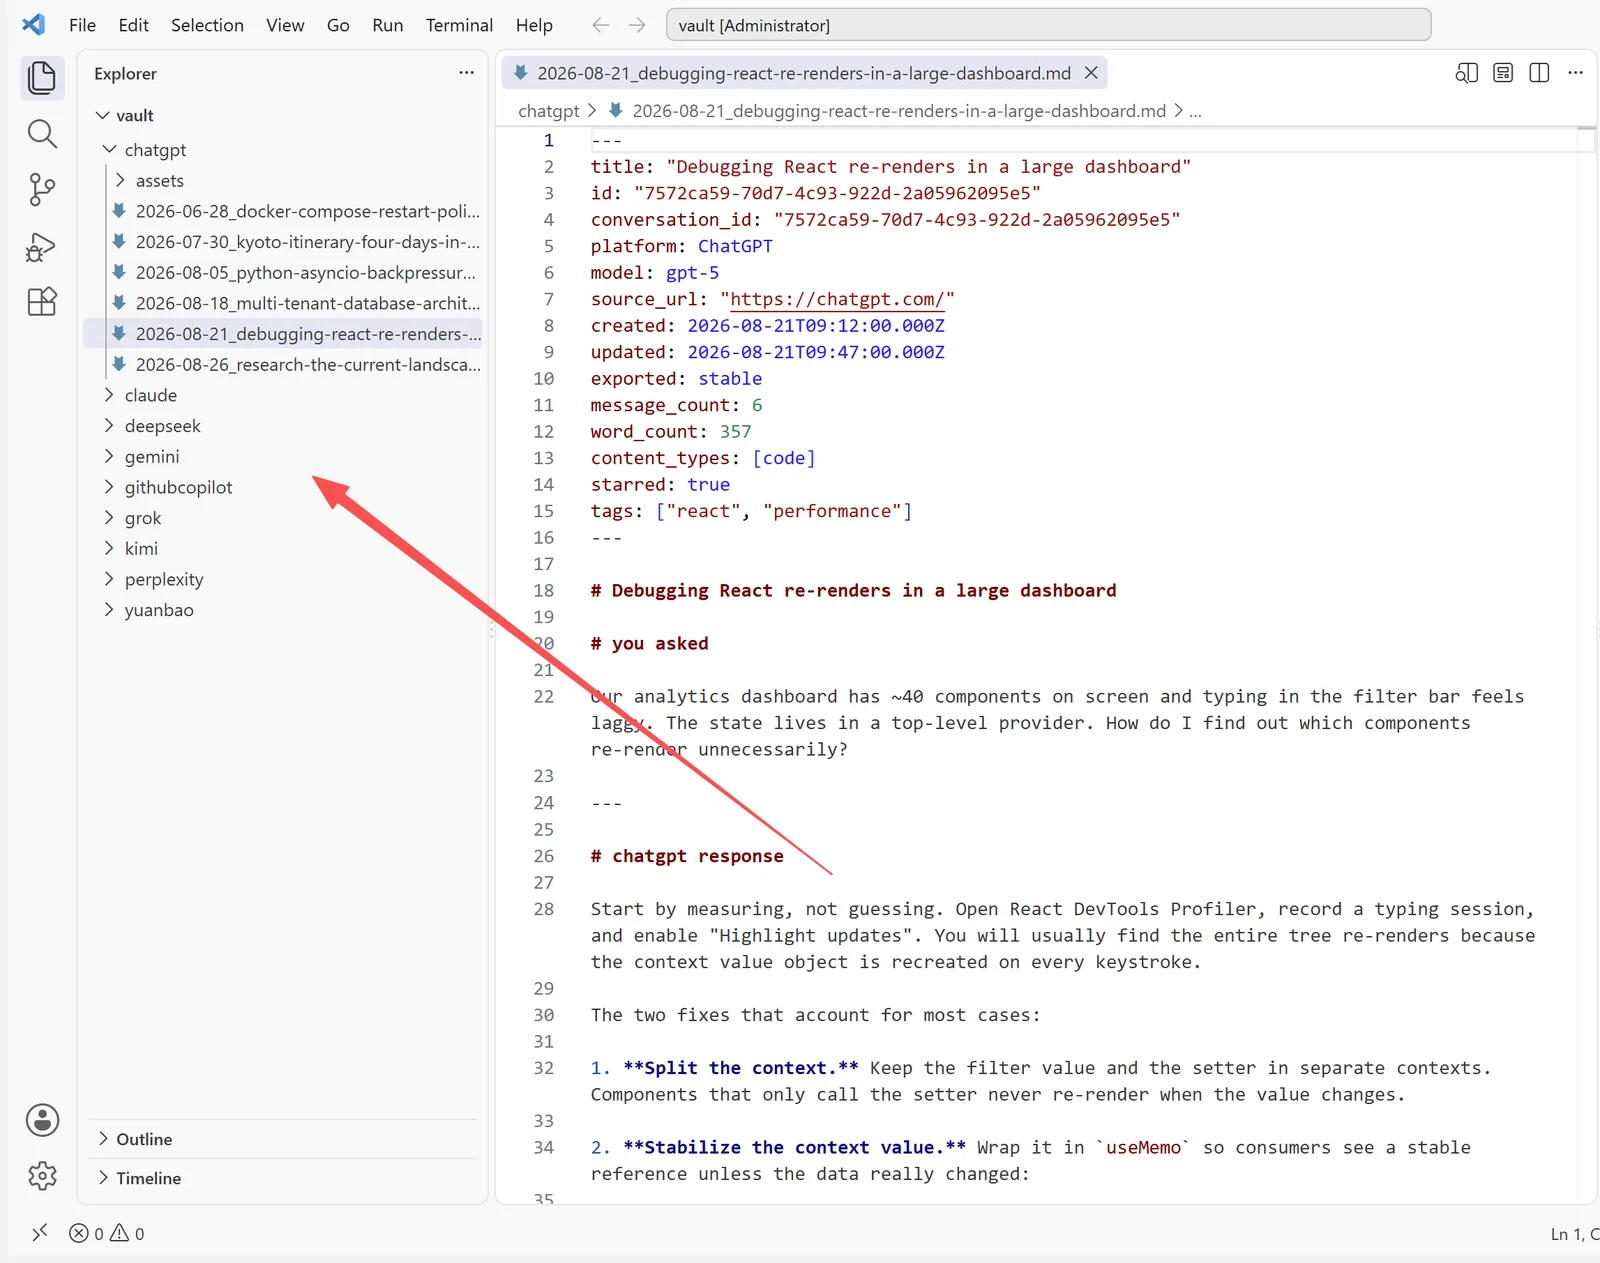The height and width of the screenshot is (1263, 1600).
Task: Go back with the left arrow
Action: point(600,25)
